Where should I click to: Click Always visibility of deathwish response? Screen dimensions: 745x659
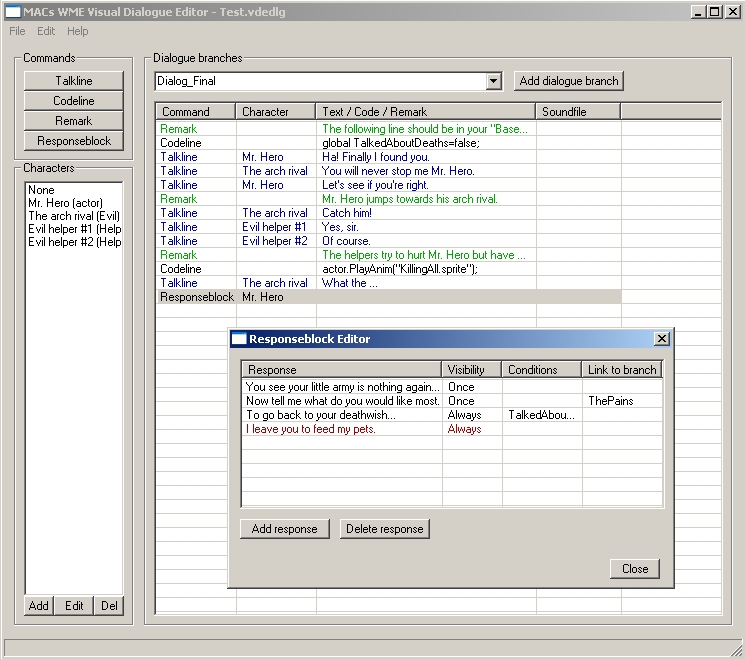point(472,415)
